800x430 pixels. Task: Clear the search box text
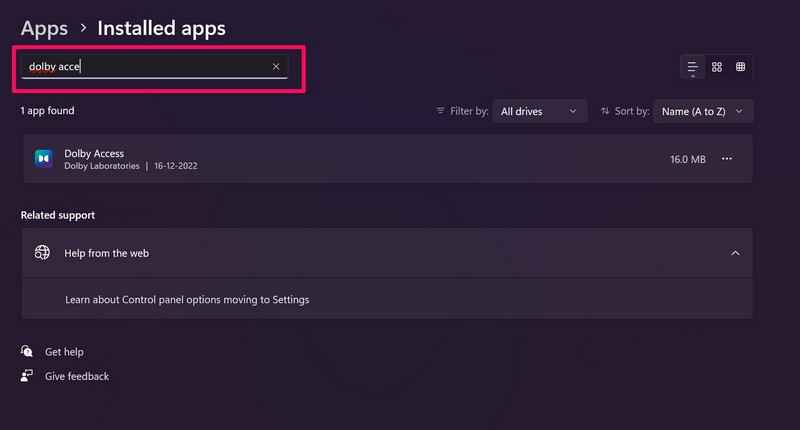[276, 67]
